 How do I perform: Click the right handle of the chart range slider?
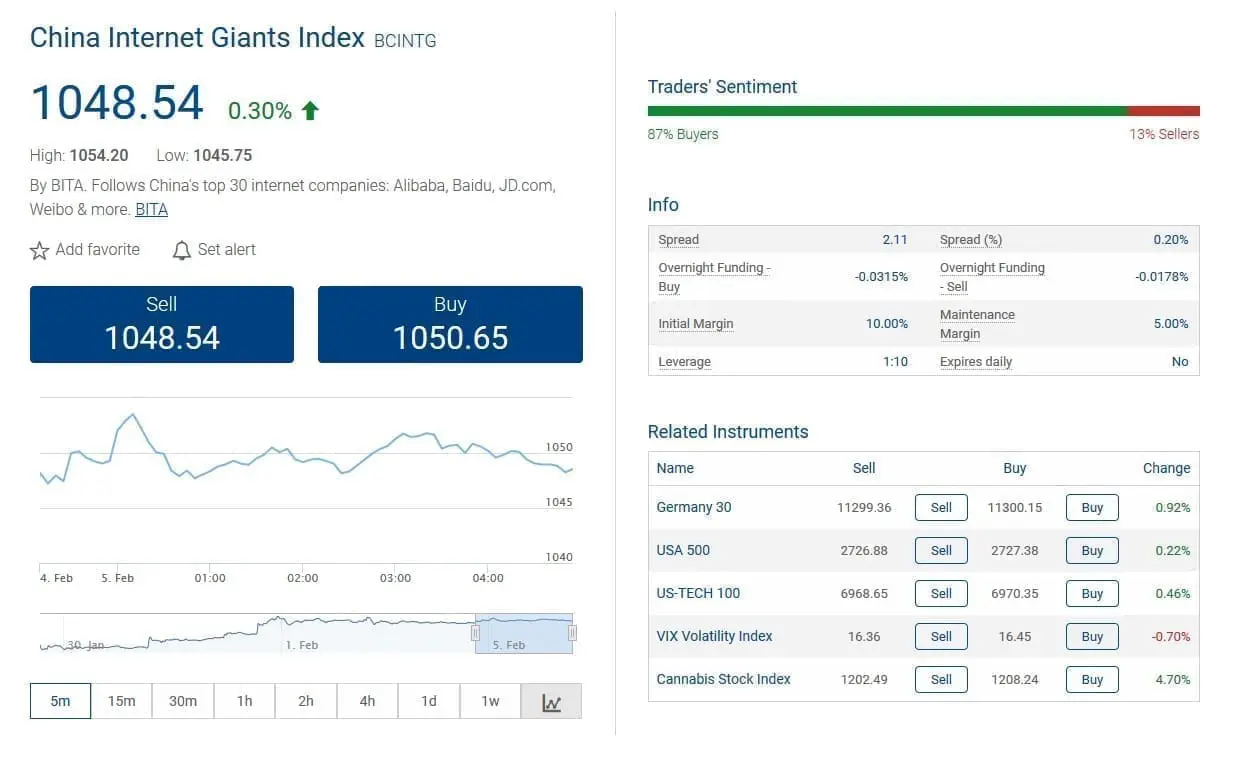coord(571,632)
